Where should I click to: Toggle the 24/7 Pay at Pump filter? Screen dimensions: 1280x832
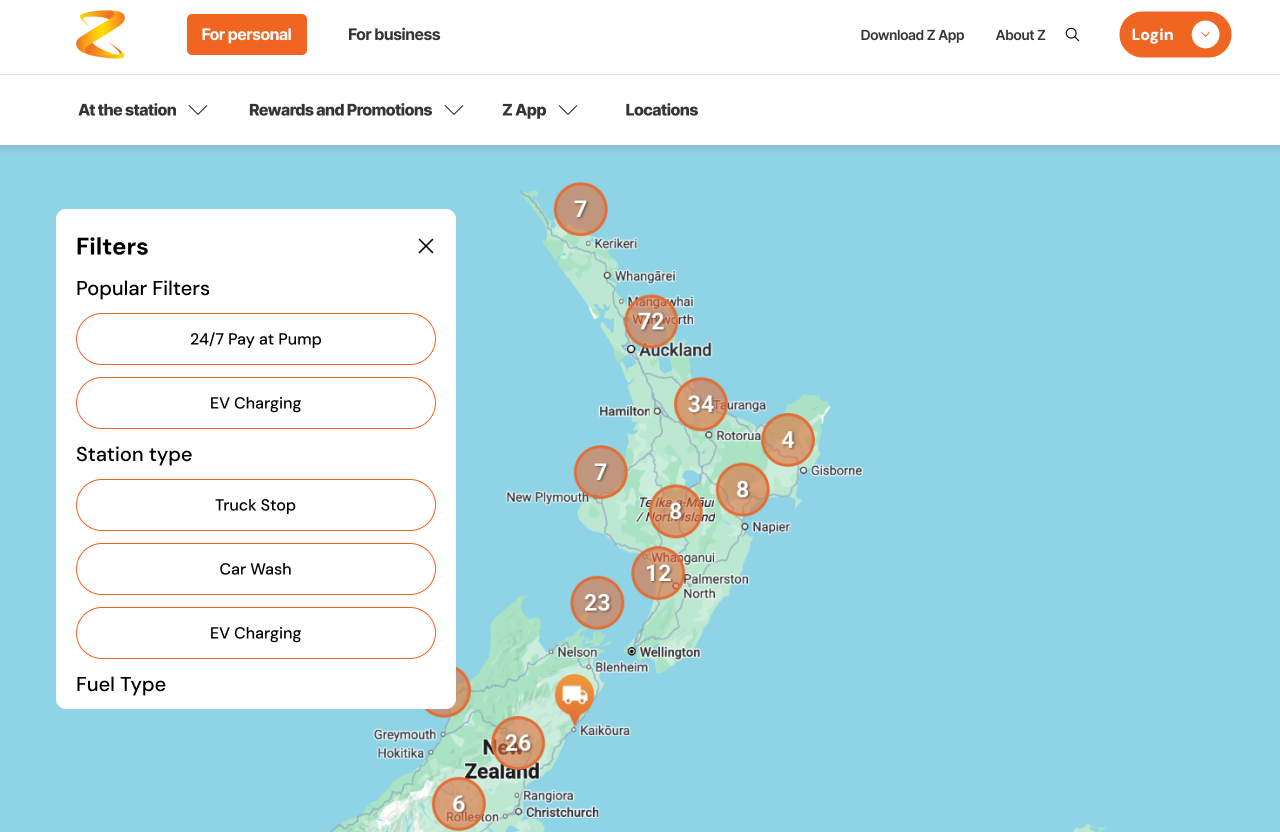(x=256, y=339)
